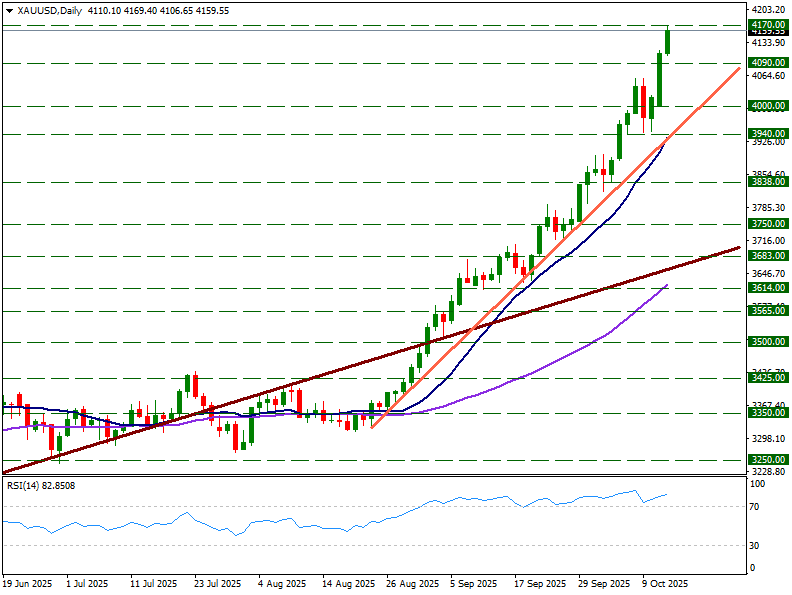Click the 19 Jun 2025 date label
The image size is (792, 595).
coord(27,582)
